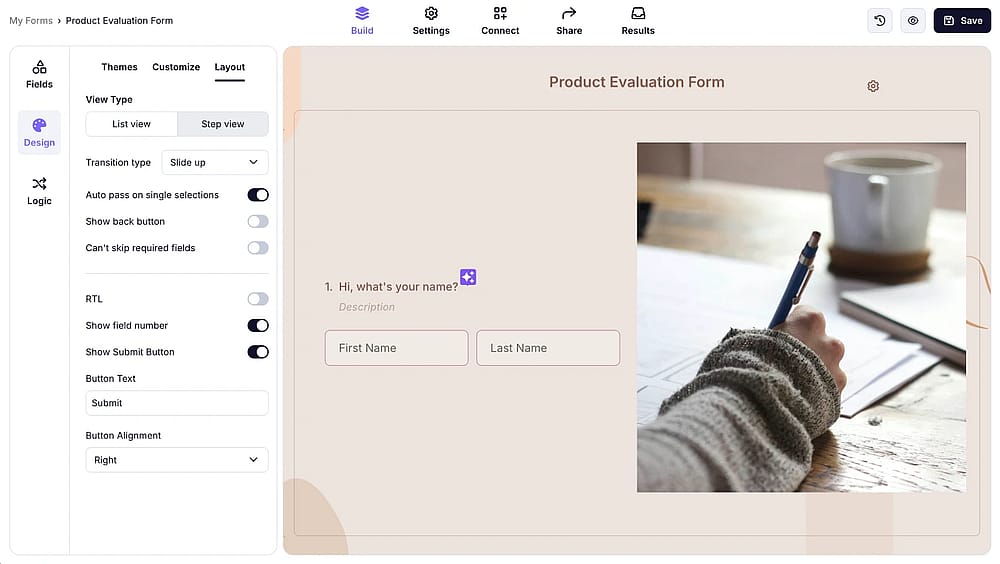
Task: Click the question Description placeholder
Action: pyautogui.click(x=367, y=307)
